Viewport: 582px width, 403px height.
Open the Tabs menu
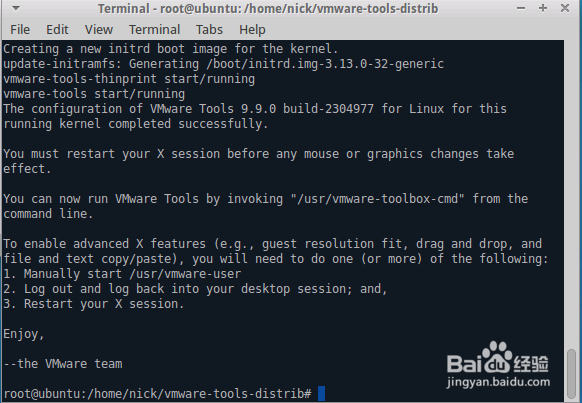(209, 30)
